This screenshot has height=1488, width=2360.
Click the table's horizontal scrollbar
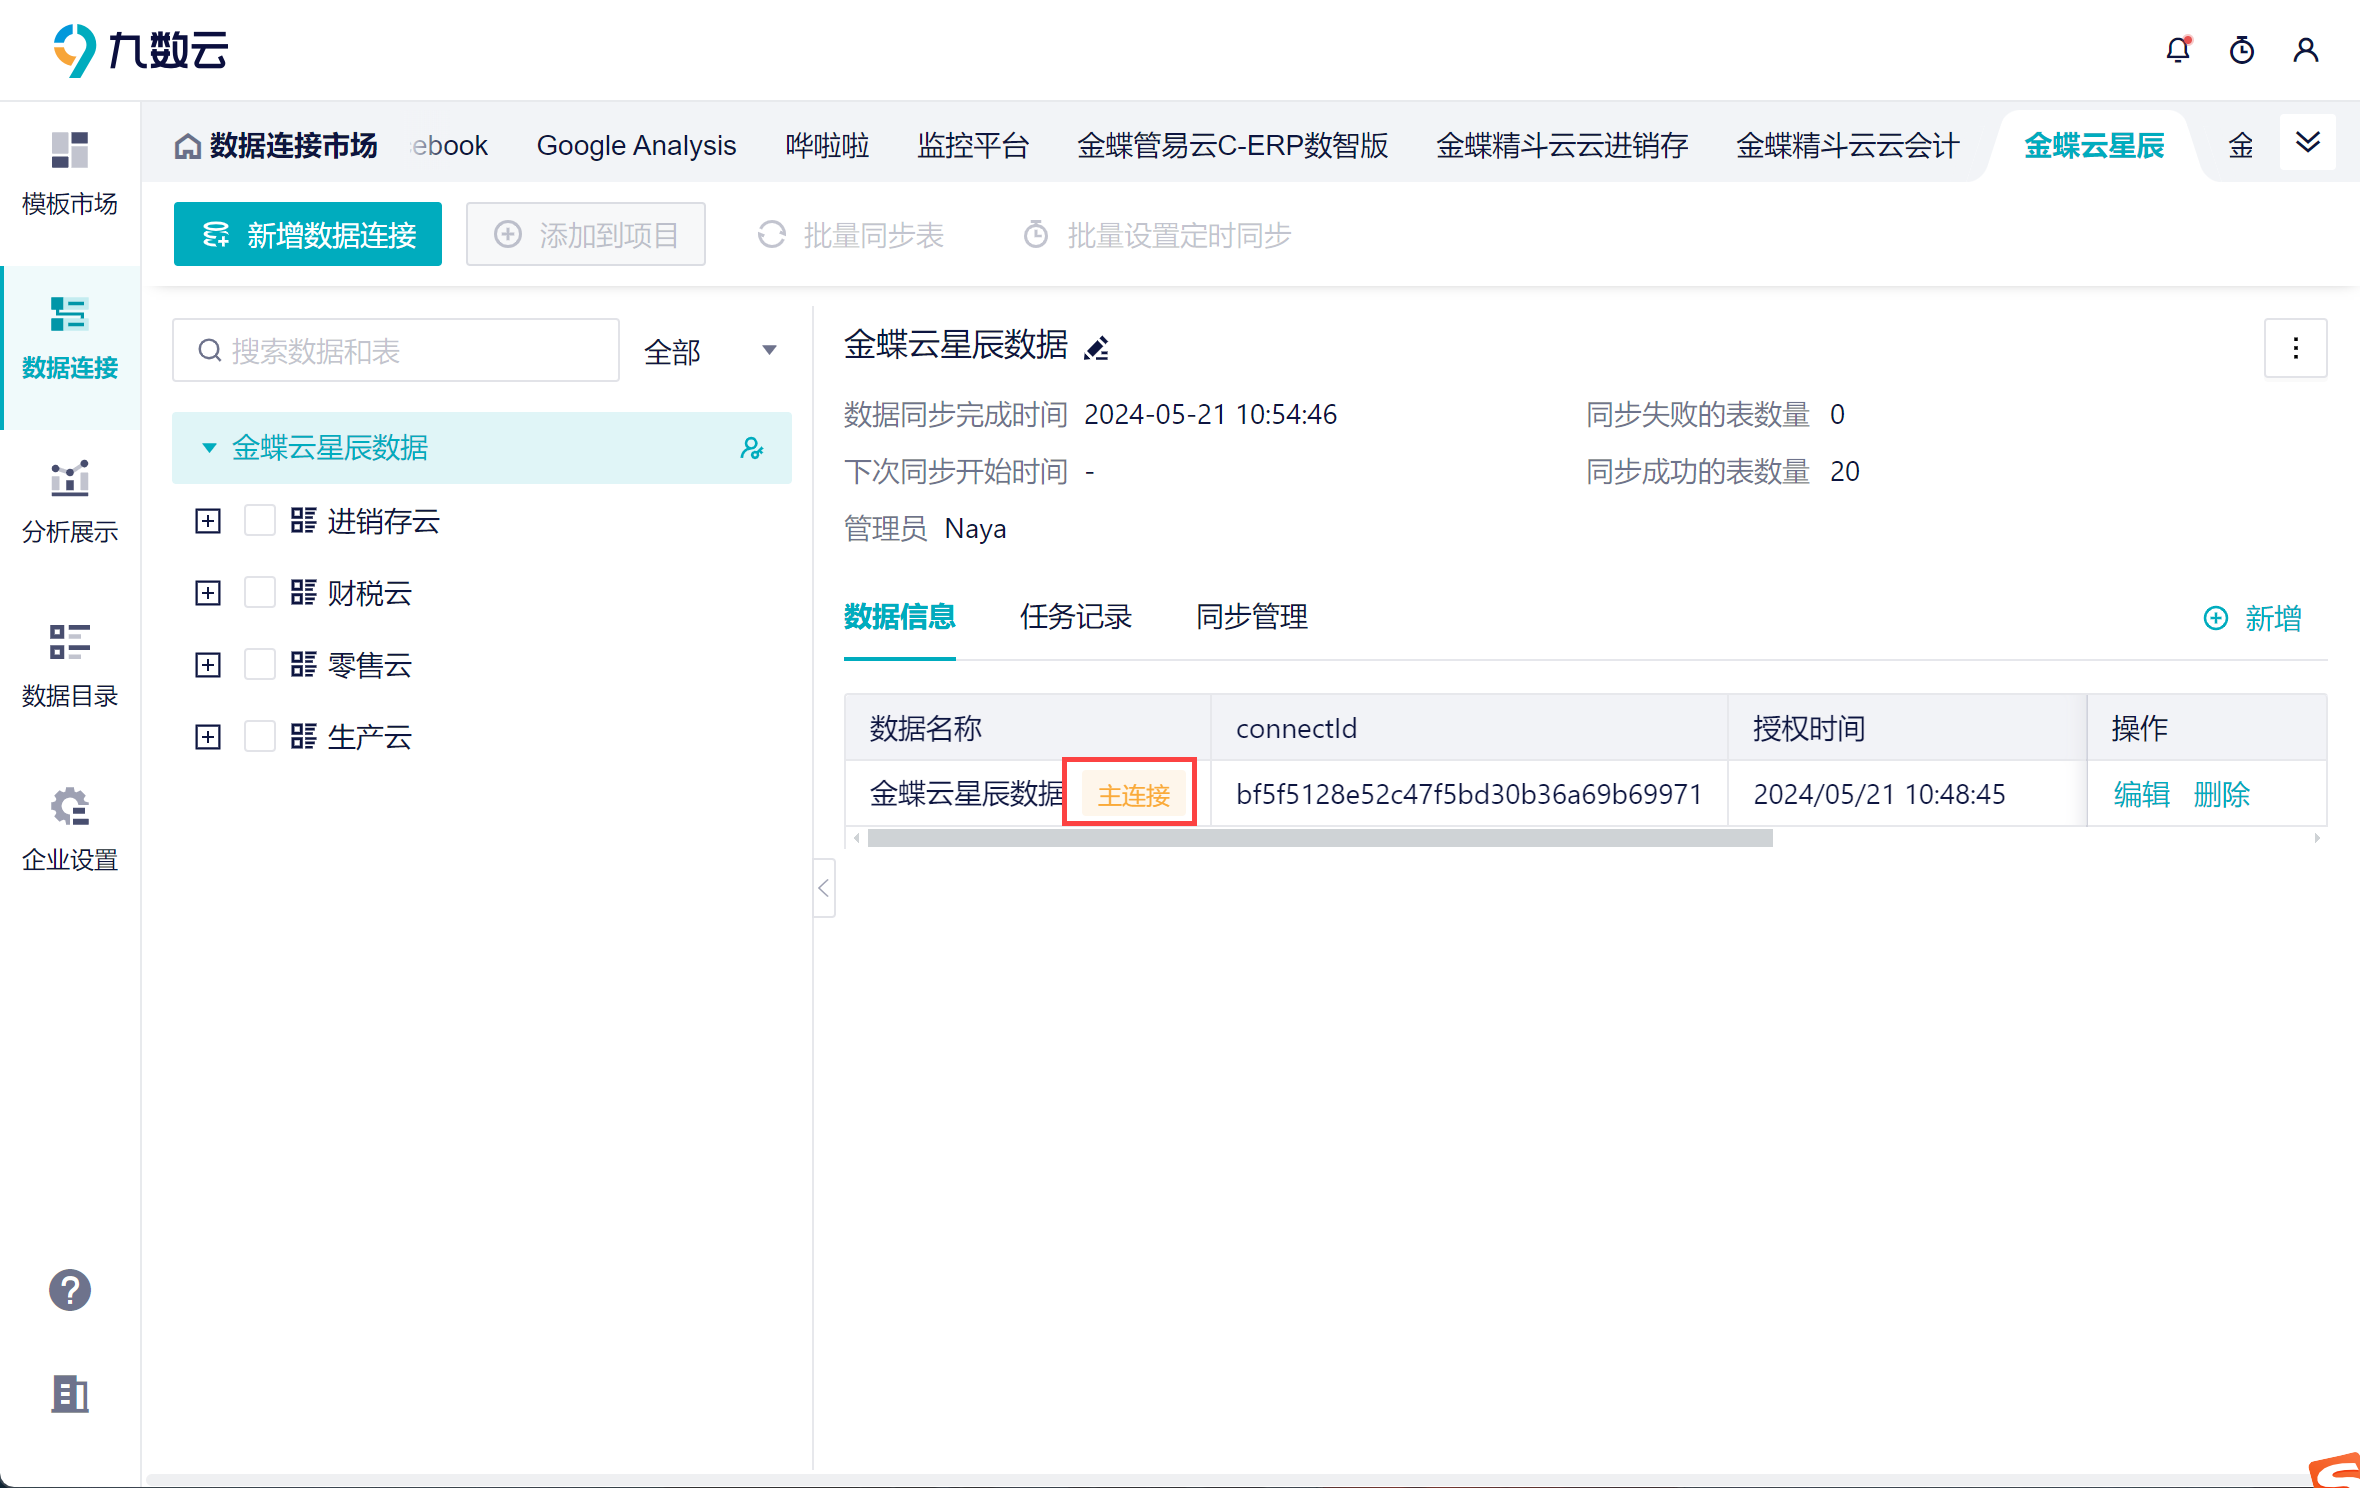coord(1320,839)
